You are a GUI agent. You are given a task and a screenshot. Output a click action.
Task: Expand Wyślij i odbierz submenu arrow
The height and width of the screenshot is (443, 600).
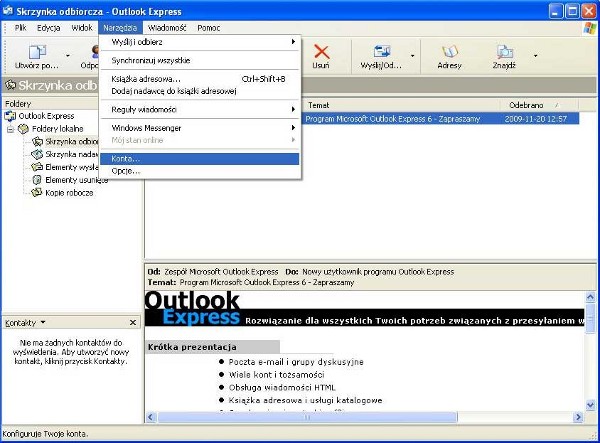(x=293, y=42)
